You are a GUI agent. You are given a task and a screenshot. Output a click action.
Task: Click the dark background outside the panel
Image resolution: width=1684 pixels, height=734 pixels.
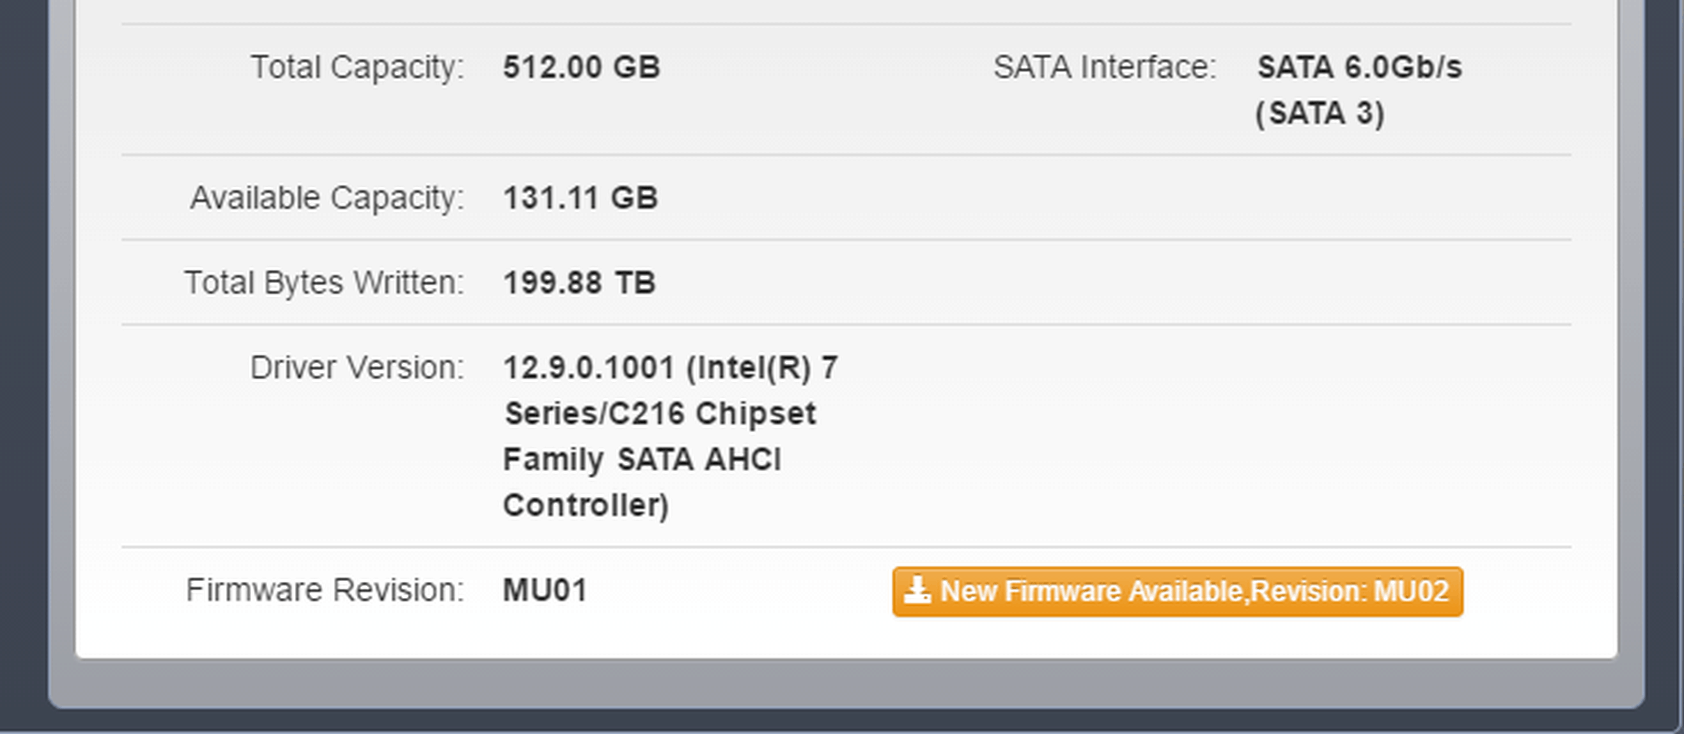pos(22,360)
